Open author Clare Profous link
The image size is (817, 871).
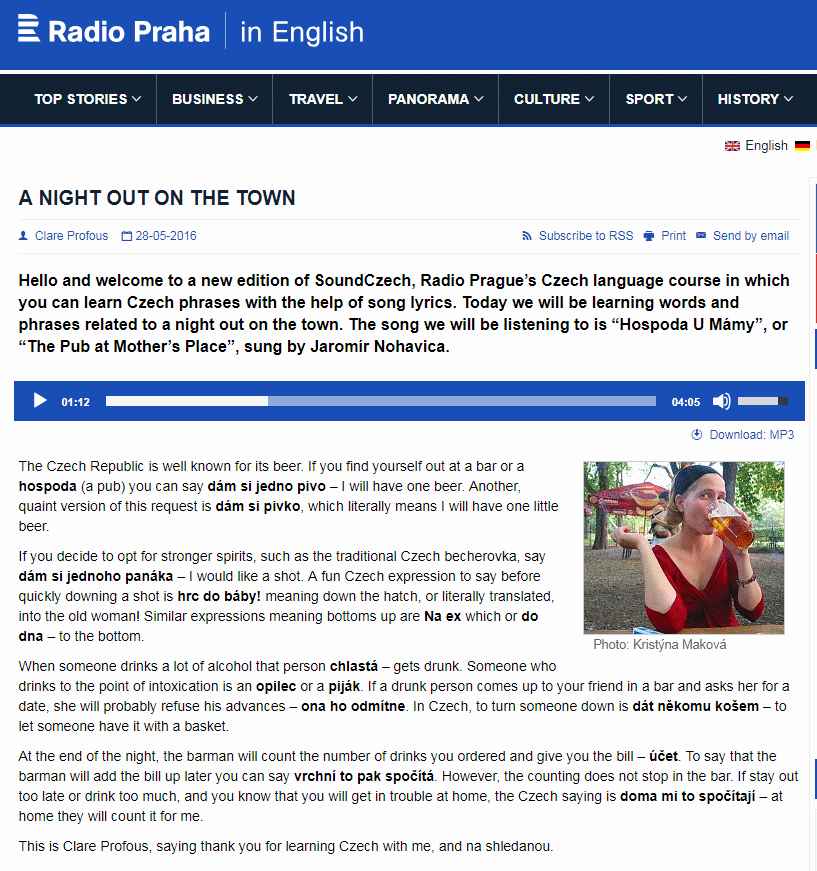click(x=71, y=236)
